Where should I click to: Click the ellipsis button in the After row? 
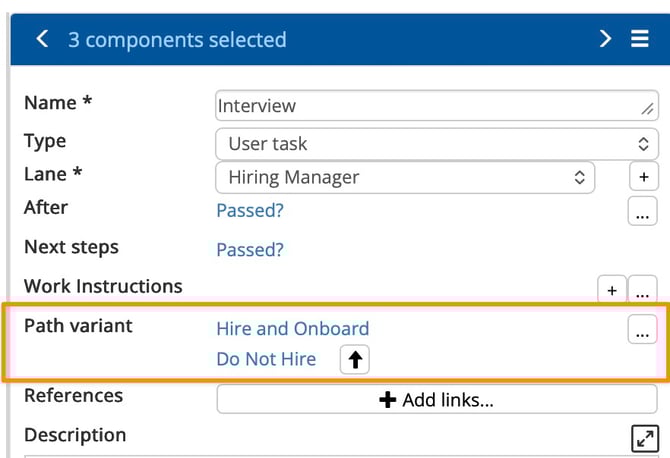click(642, 211)
